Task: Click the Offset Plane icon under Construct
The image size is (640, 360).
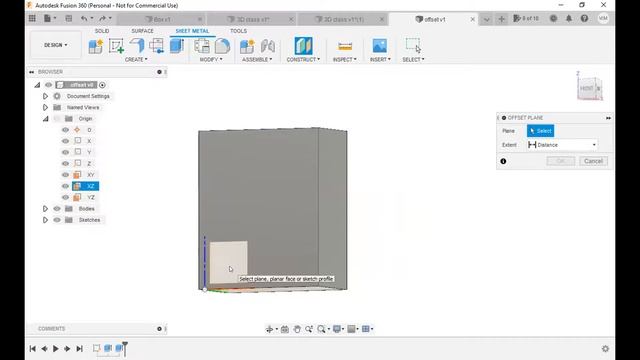Action: (303, 46)
